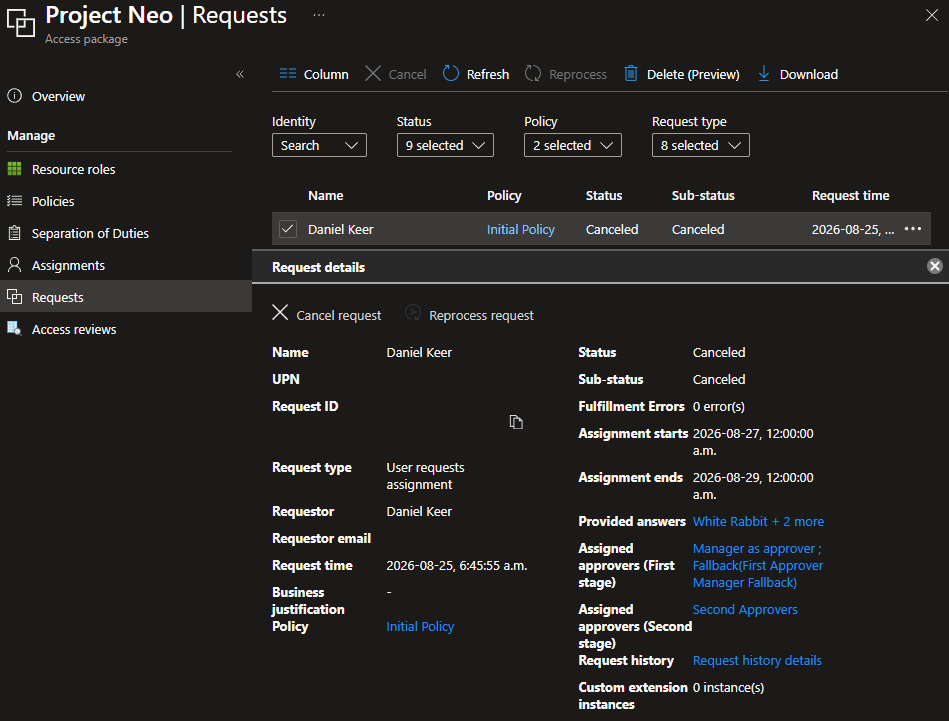Viewport: 949px width, 721px height.
Task: Open the Identity Search dropdown
Action: (319, 145)
